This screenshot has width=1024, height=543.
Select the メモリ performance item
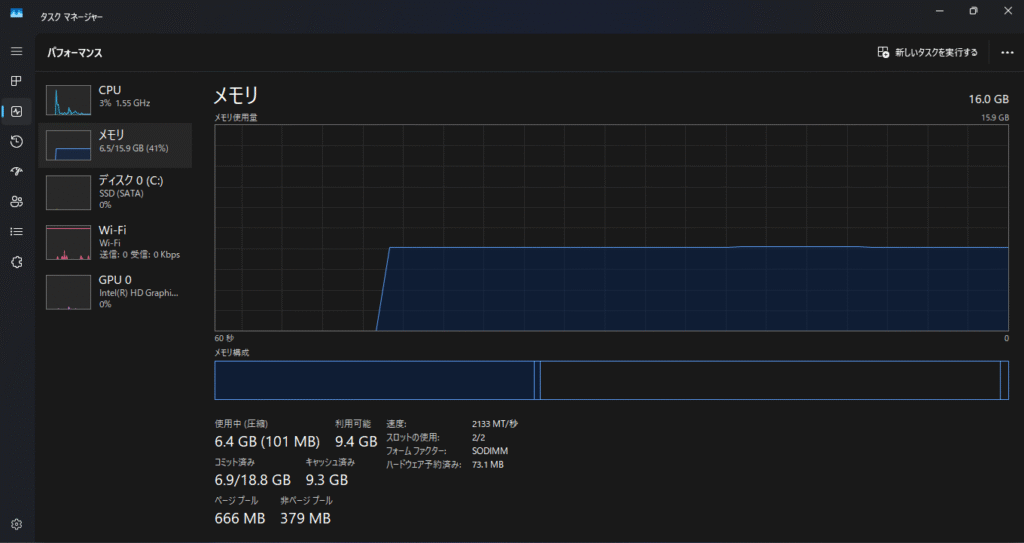click(115, 145)
